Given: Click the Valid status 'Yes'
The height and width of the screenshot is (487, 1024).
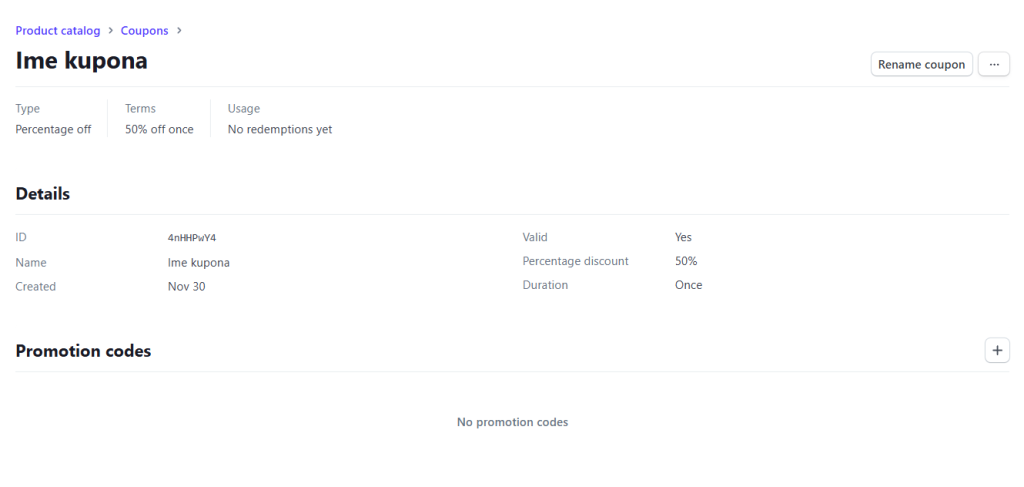Looking at the screenshot, I should tap(683, 237).
